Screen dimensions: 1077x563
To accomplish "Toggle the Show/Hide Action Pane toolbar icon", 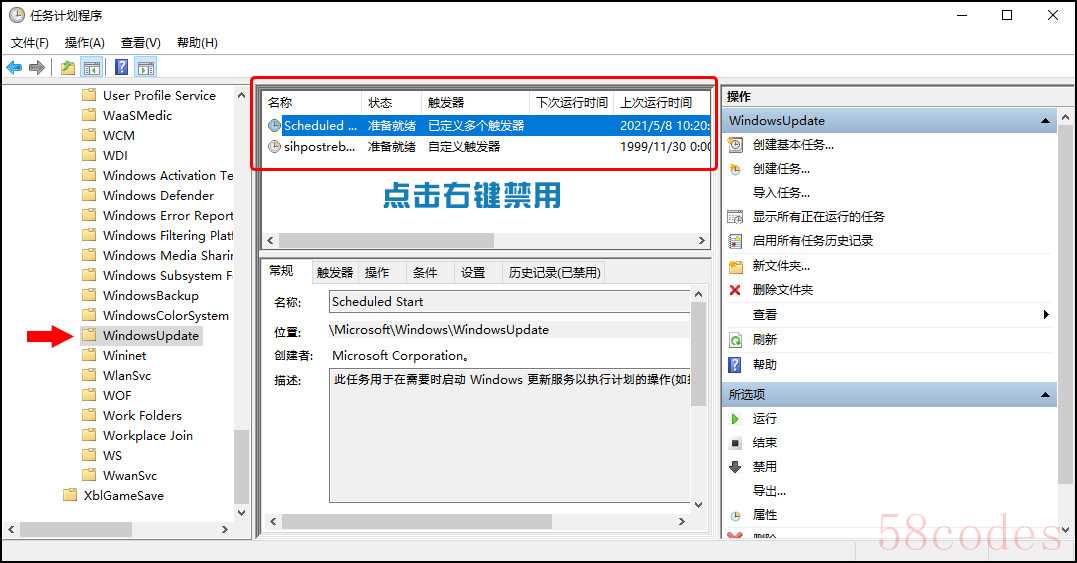I will (146, 68).
